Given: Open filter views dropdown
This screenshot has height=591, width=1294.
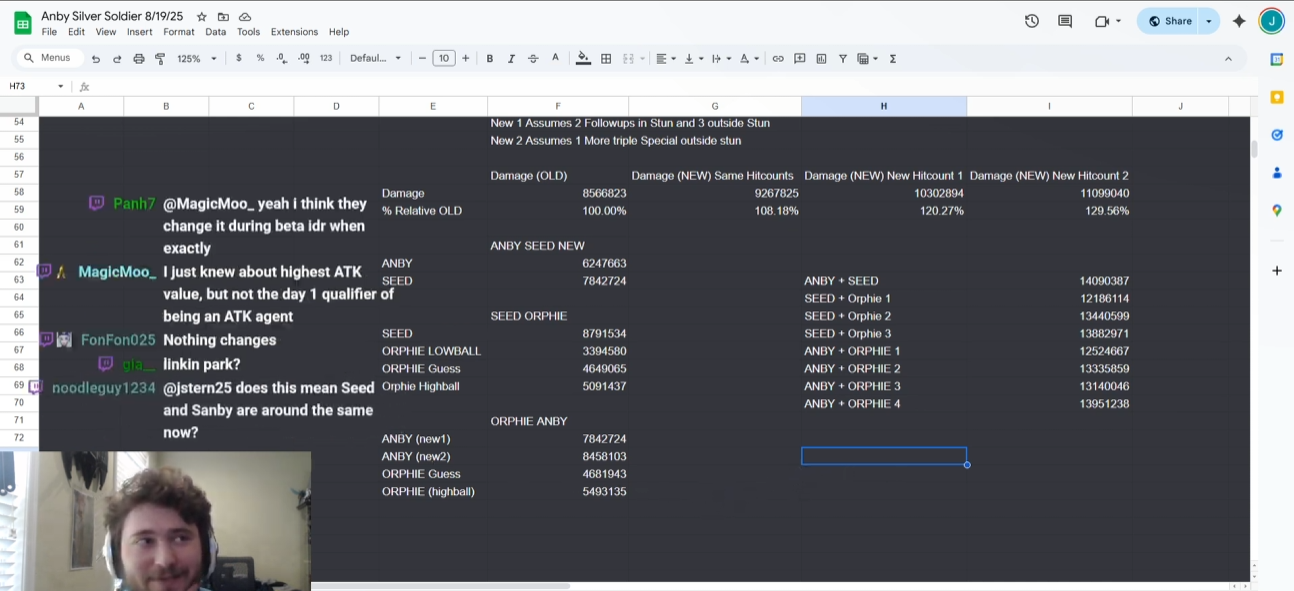Looking at the screenshot, I should click(867, 59).
